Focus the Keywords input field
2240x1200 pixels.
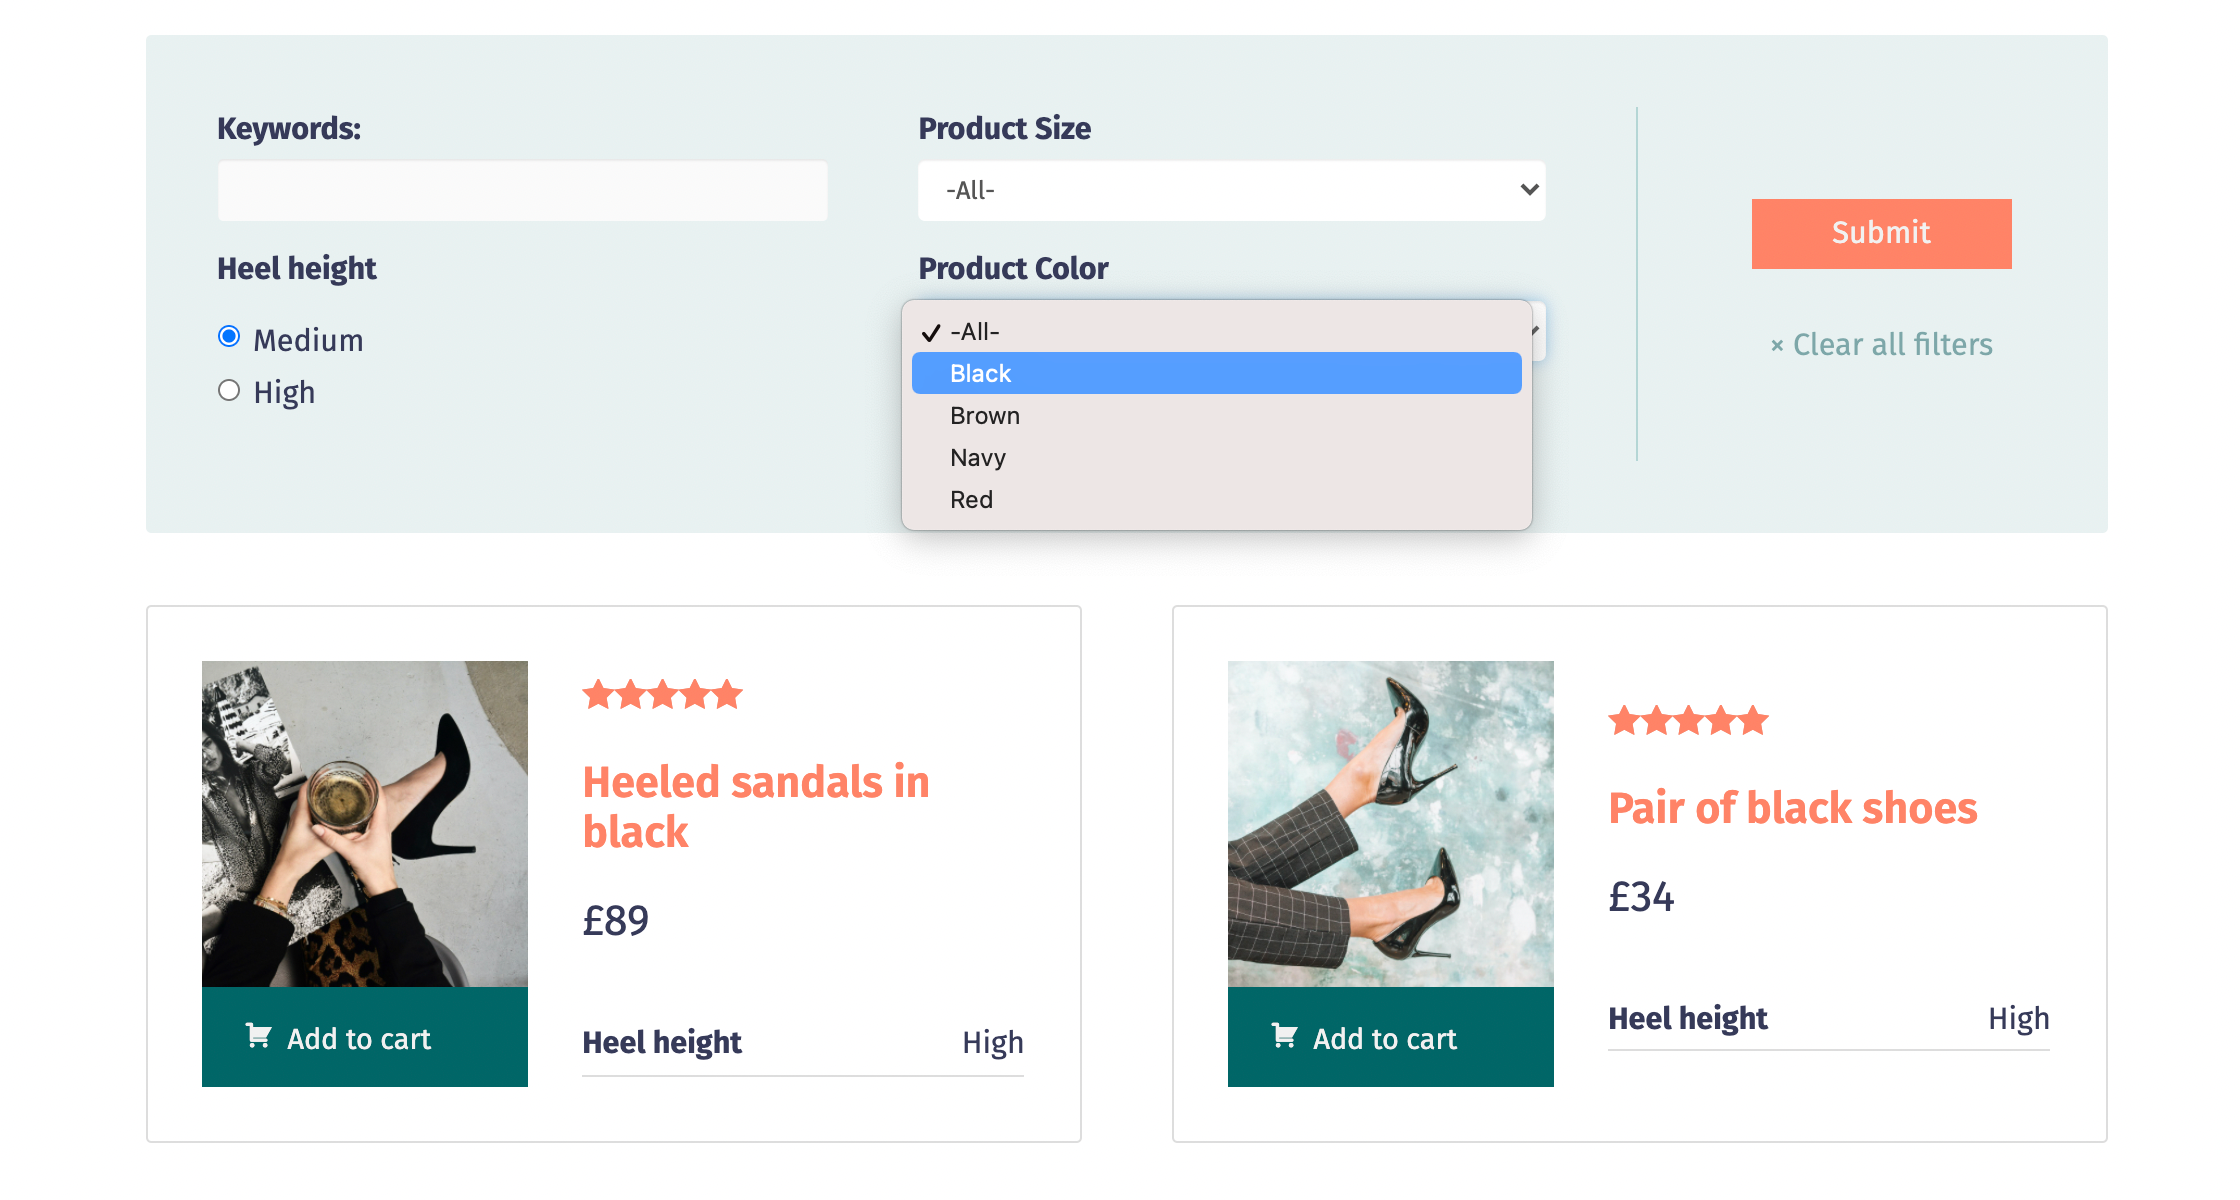point(522,191)
